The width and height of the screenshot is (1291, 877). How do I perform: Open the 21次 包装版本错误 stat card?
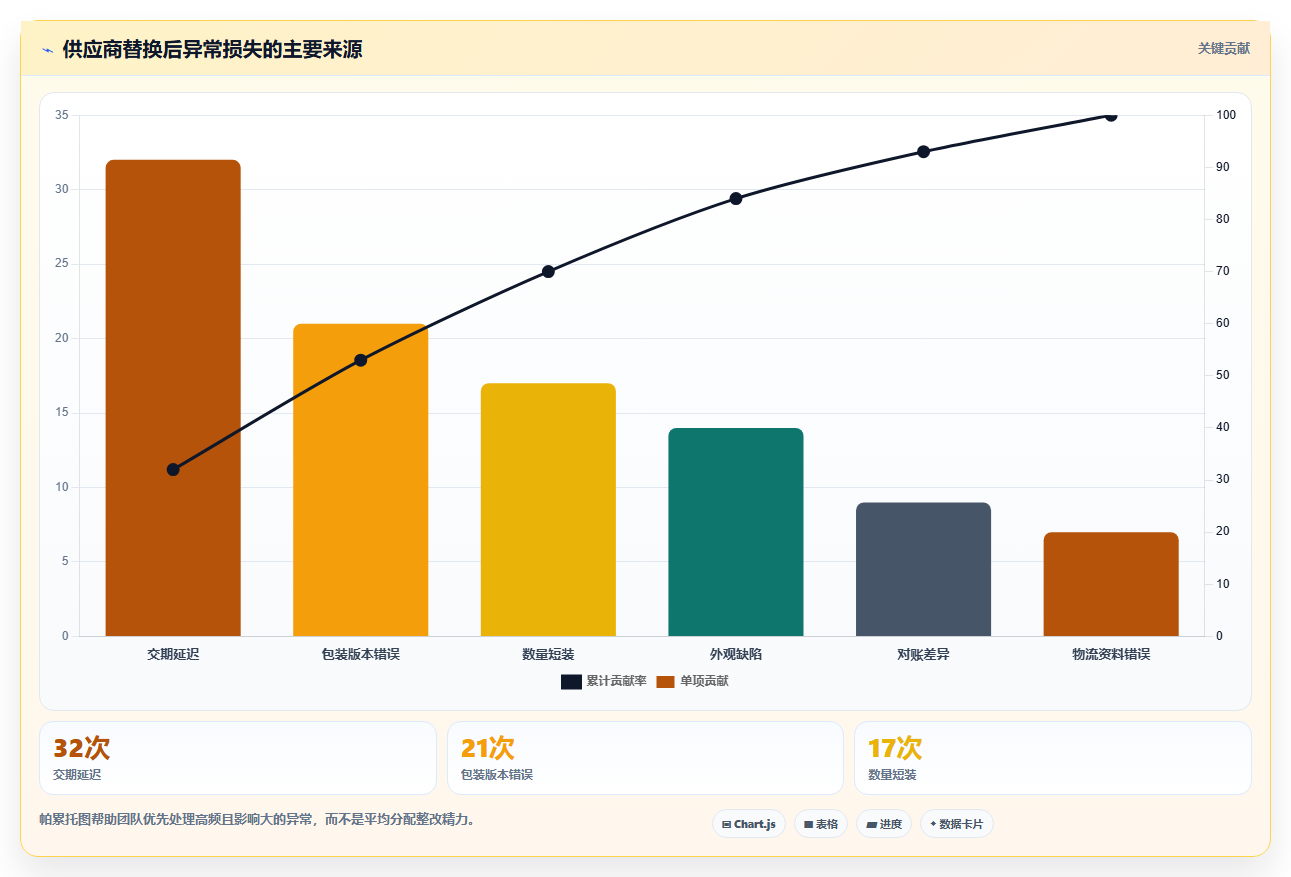645,758
